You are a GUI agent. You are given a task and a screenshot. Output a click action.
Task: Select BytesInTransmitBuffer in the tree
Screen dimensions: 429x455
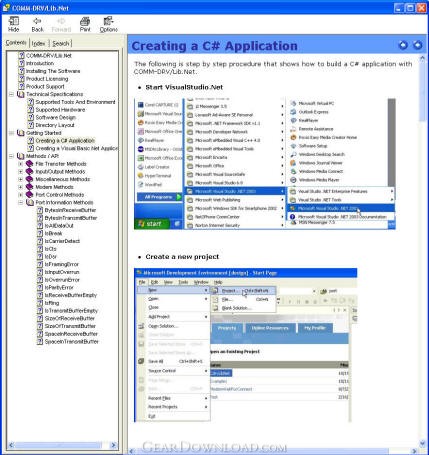click(71, 218)
